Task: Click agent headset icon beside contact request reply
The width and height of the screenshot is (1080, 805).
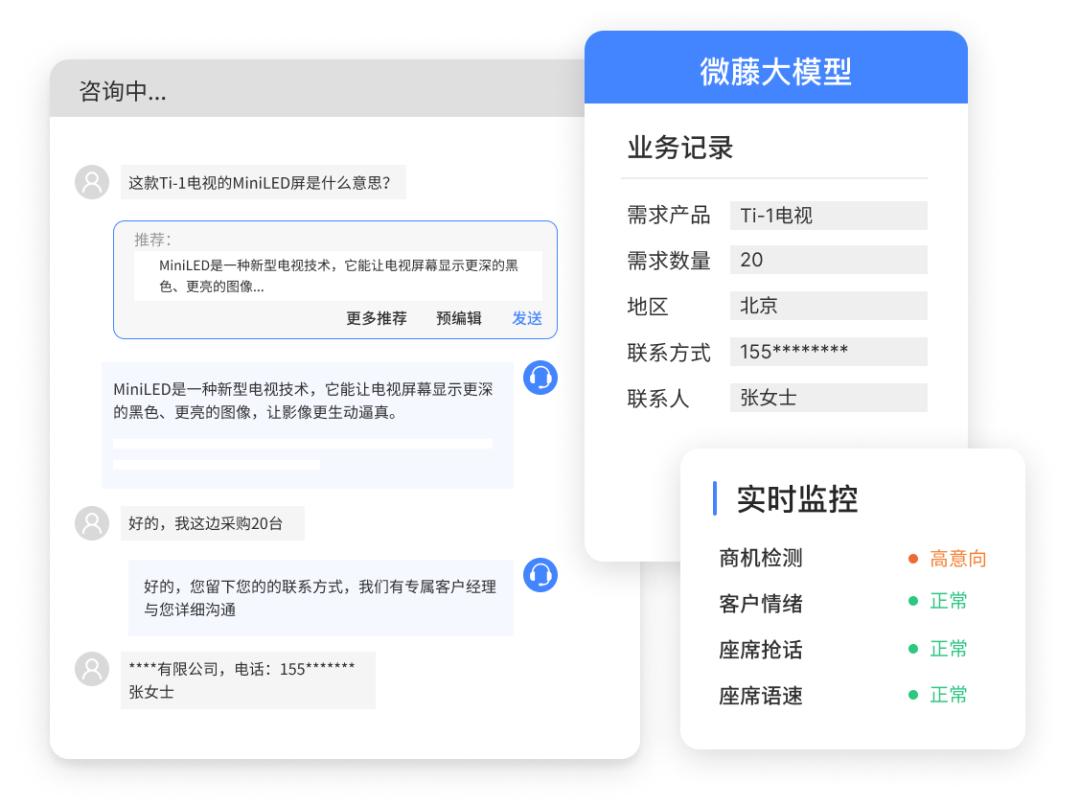Action: point(540,574)
